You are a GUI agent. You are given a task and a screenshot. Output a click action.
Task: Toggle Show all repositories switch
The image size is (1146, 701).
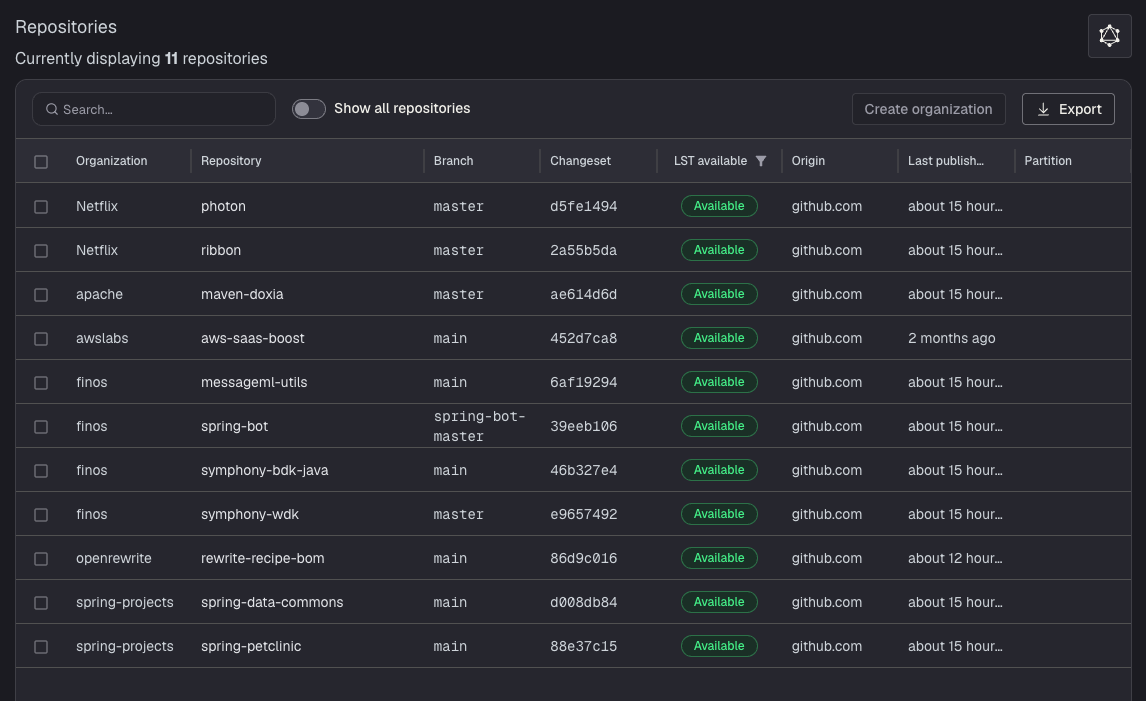(308, 109)
